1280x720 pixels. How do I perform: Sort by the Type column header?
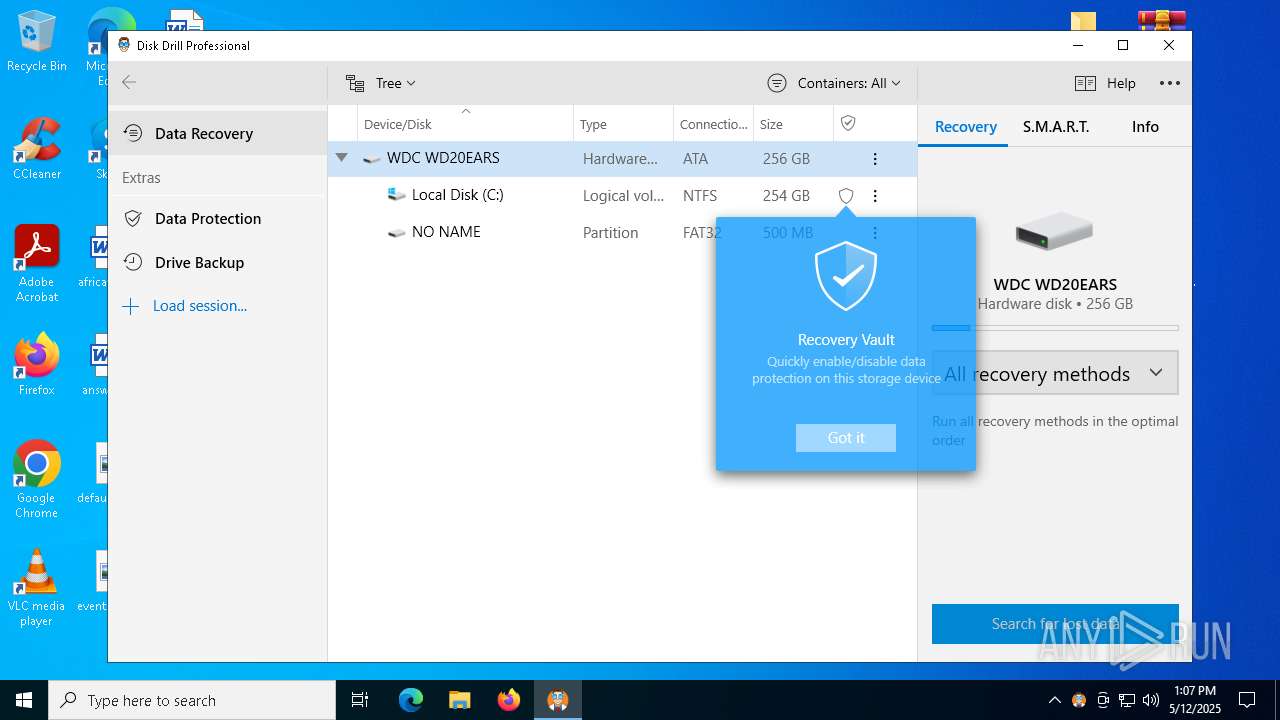point(623,124)
